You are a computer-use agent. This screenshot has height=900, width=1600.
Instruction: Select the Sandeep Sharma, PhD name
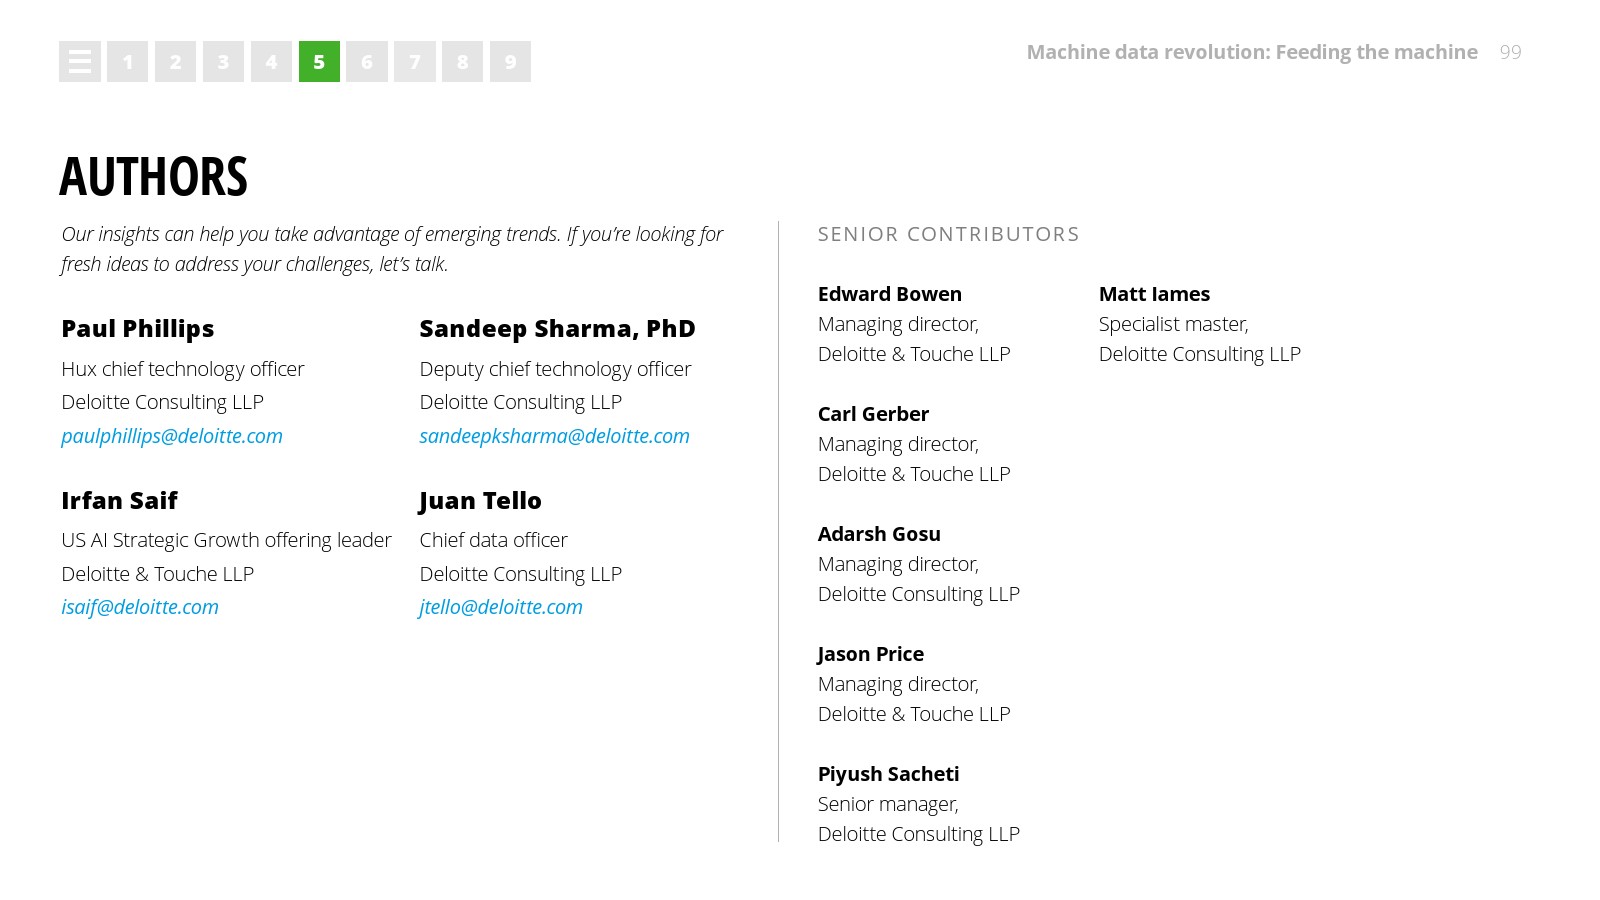tap(557, 329)
